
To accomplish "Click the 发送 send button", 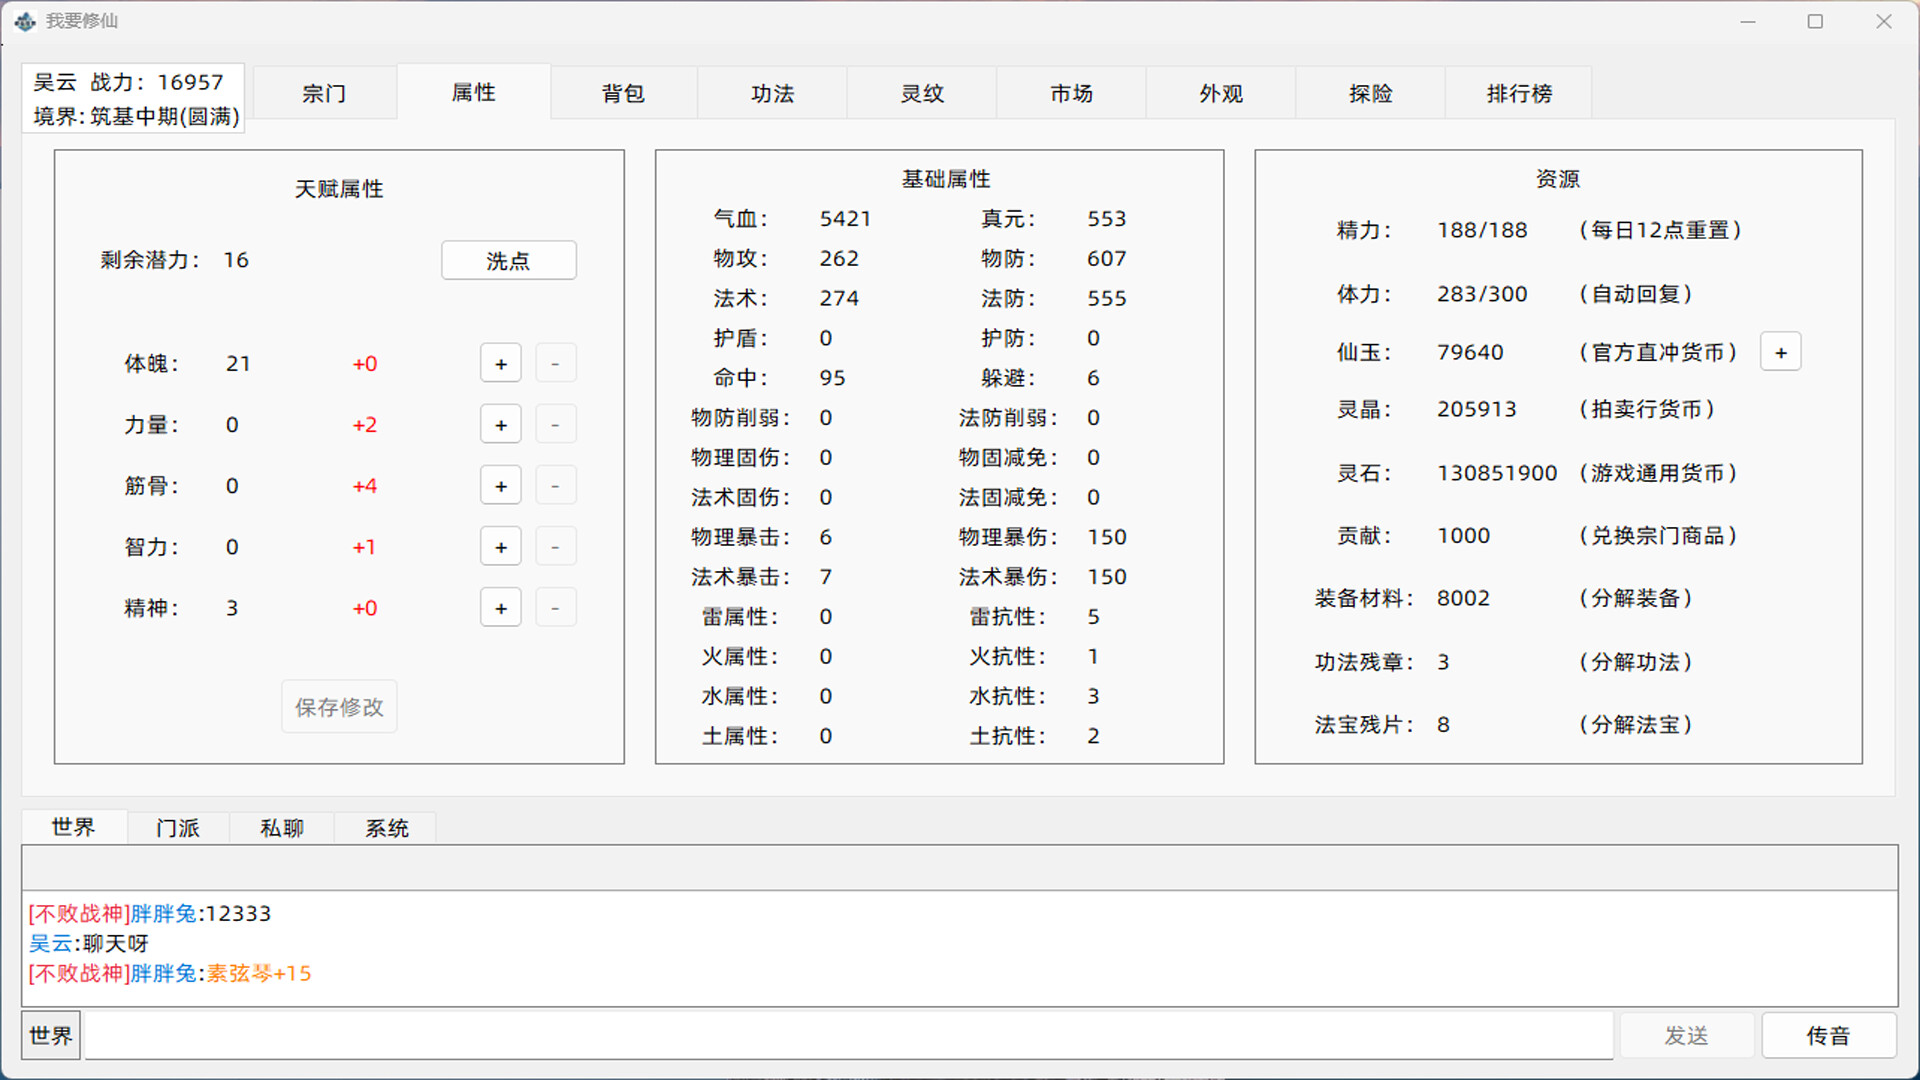I will [x=1686, y=1035].
